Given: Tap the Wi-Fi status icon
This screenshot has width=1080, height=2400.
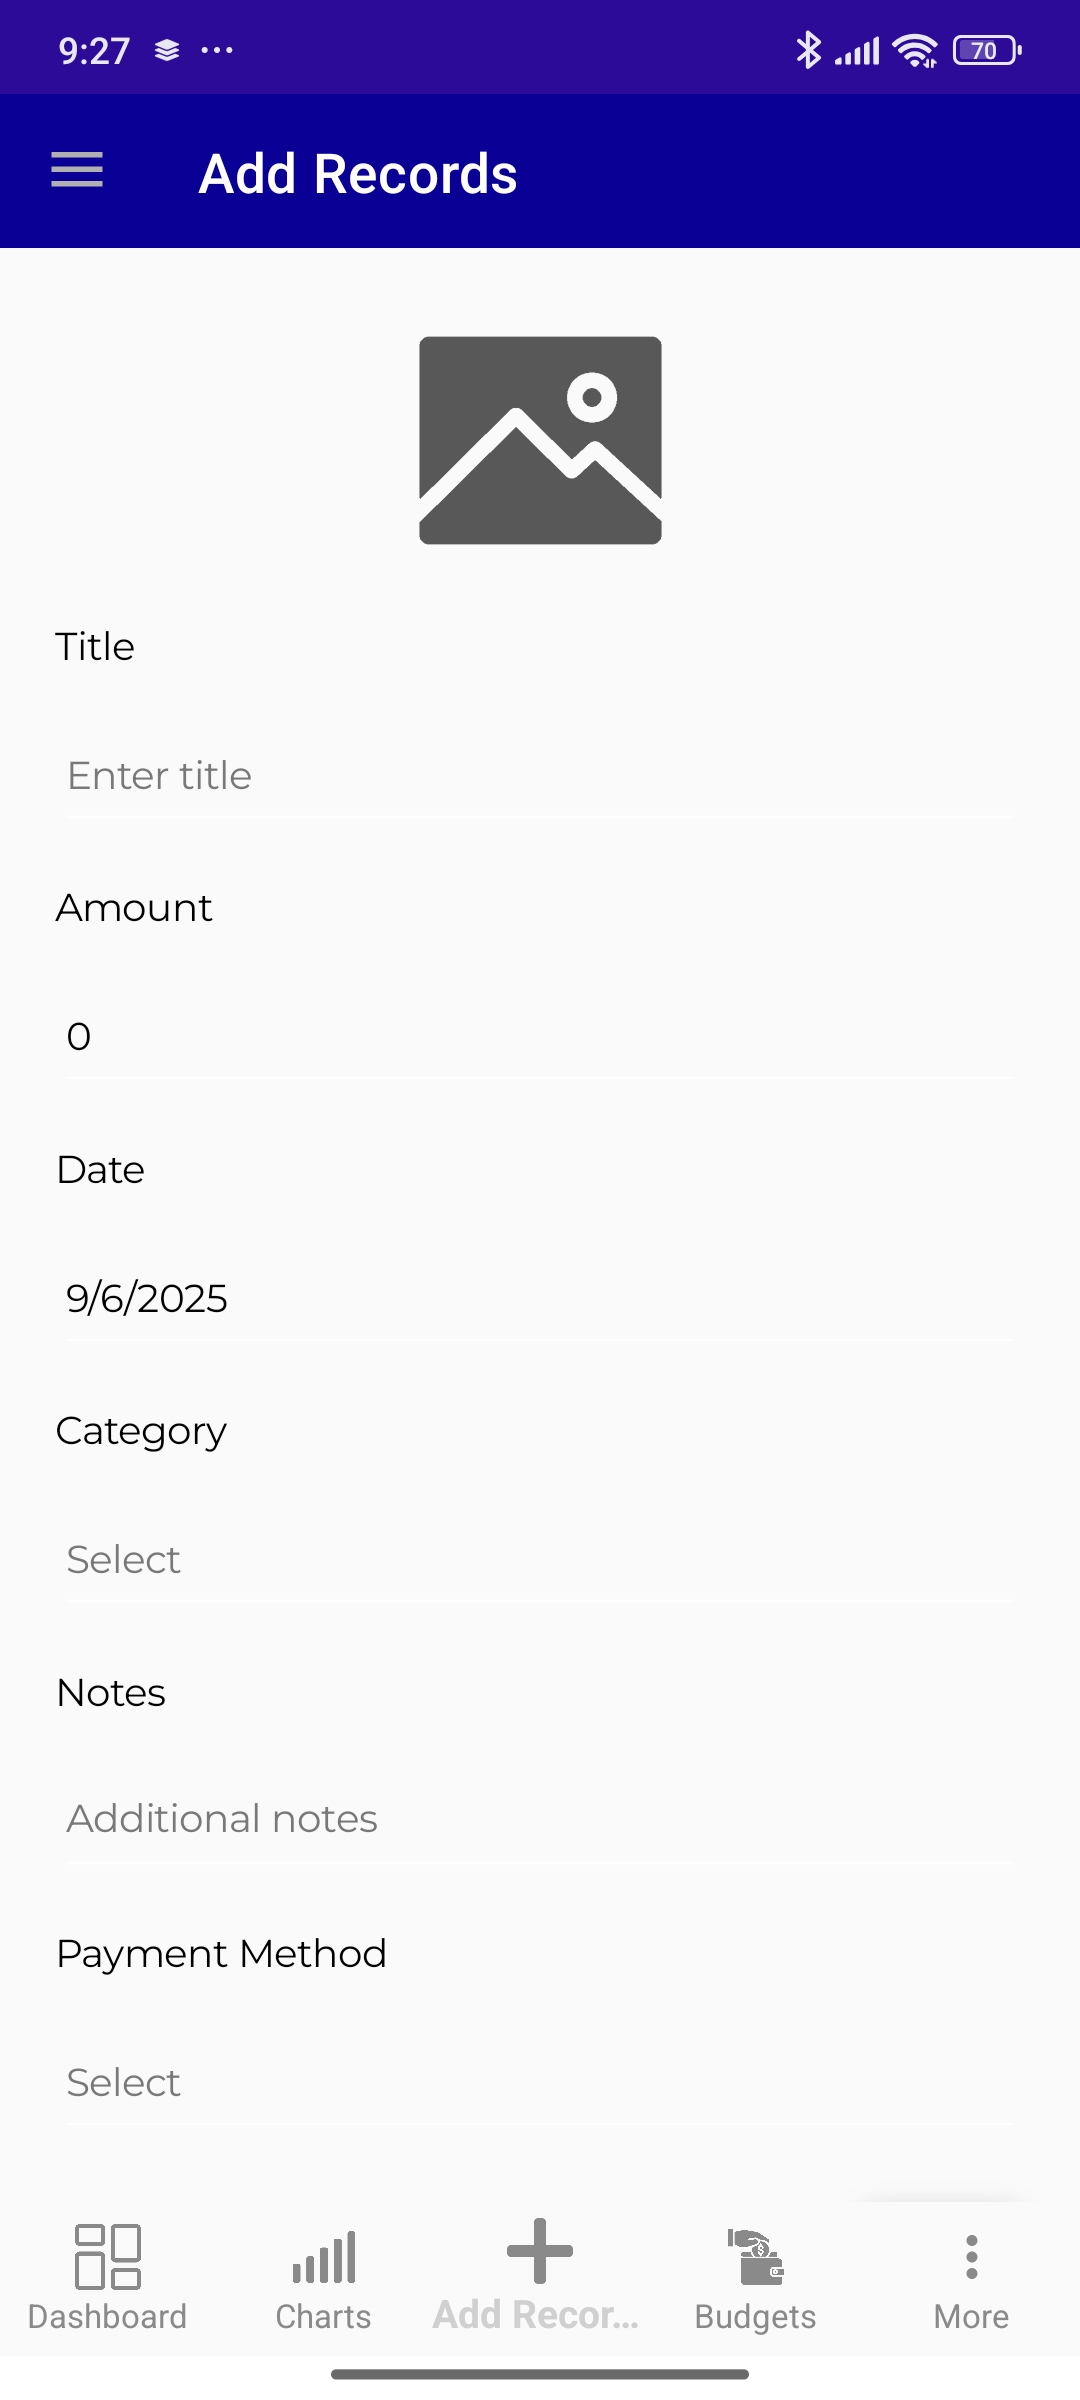Looking at the screenshot, I should point(915,50).
